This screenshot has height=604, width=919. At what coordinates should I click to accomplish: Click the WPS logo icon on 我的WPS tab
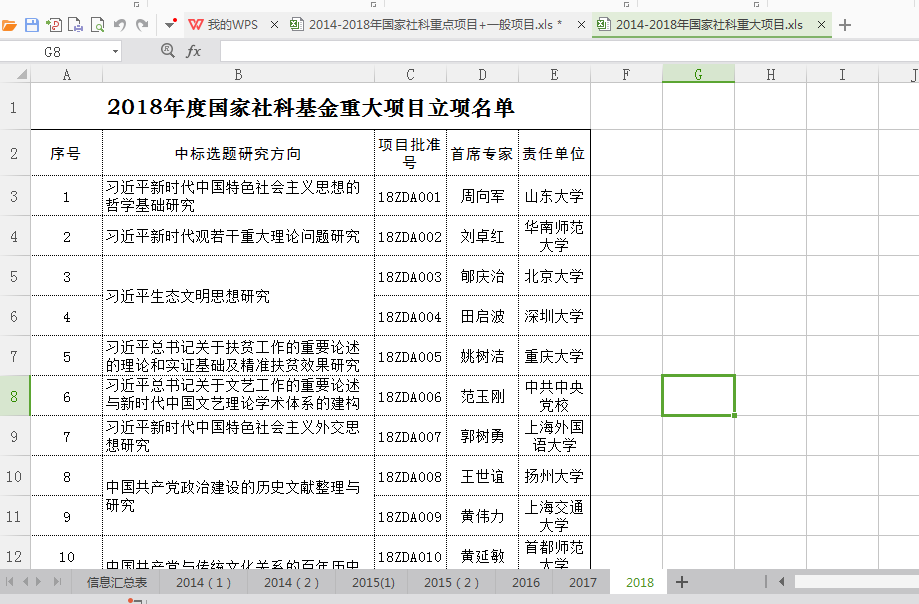click(196, 25)
